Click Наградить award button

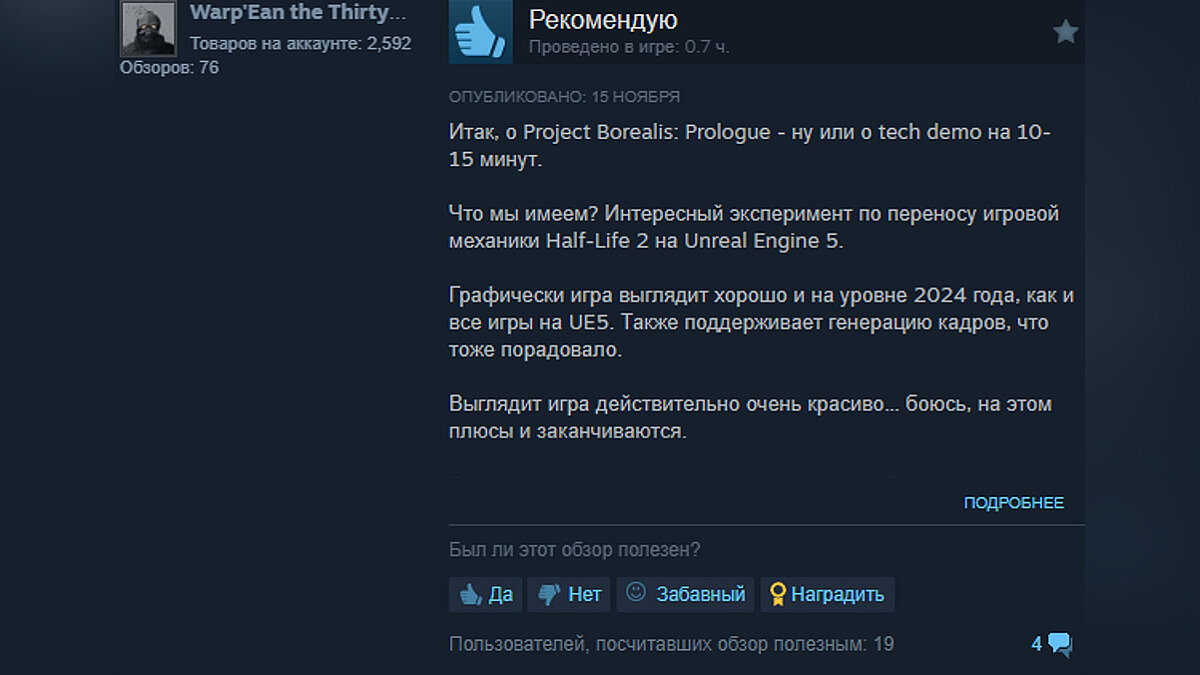[827, 594]
